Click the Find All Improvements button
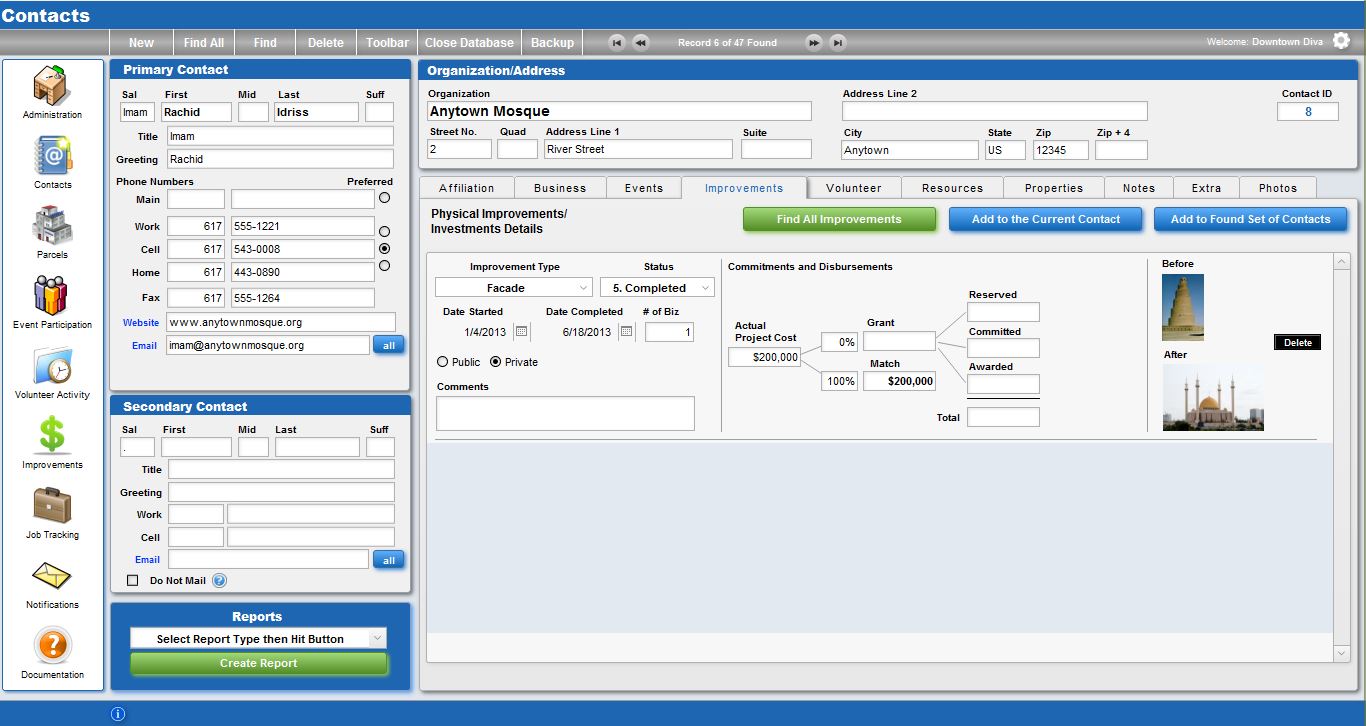The height and width of the screenshot is (726, 1366). (839, 219)
